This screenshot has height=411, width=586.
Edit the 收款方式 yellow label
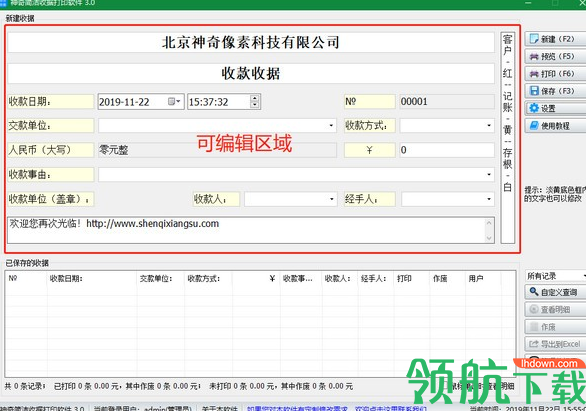click(x=370, y=126)
